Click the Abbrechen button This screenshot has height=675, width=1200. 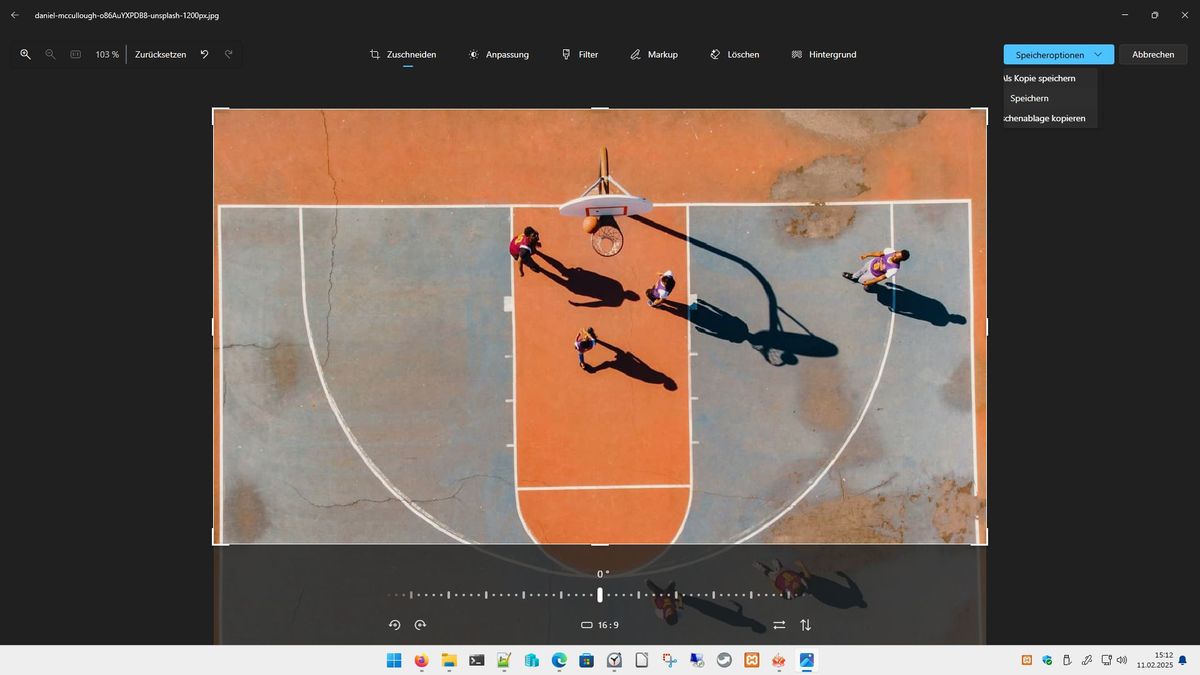tap(1153, 54)
